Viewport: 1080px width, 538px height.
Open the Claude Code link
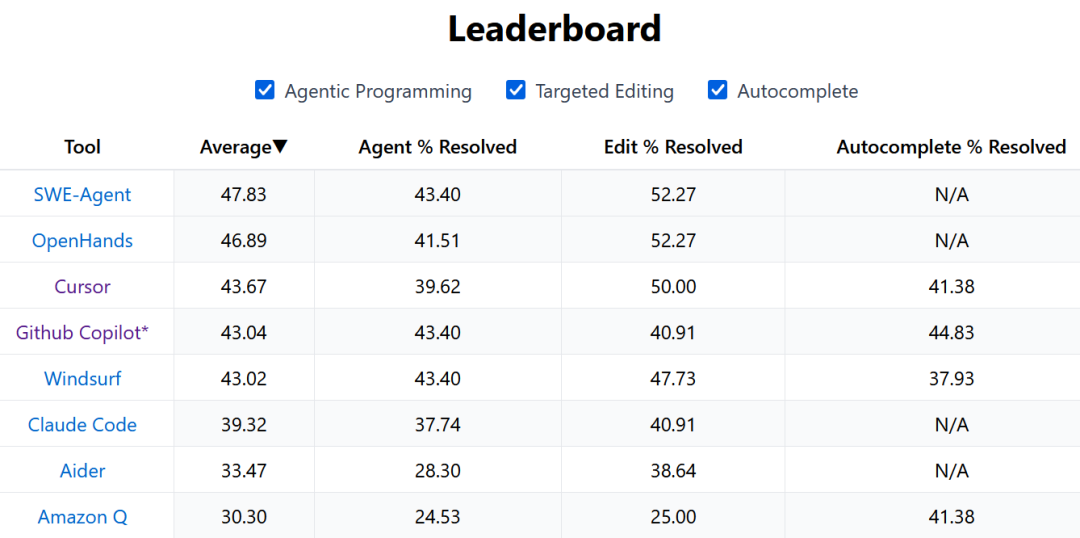coord(82,425)
